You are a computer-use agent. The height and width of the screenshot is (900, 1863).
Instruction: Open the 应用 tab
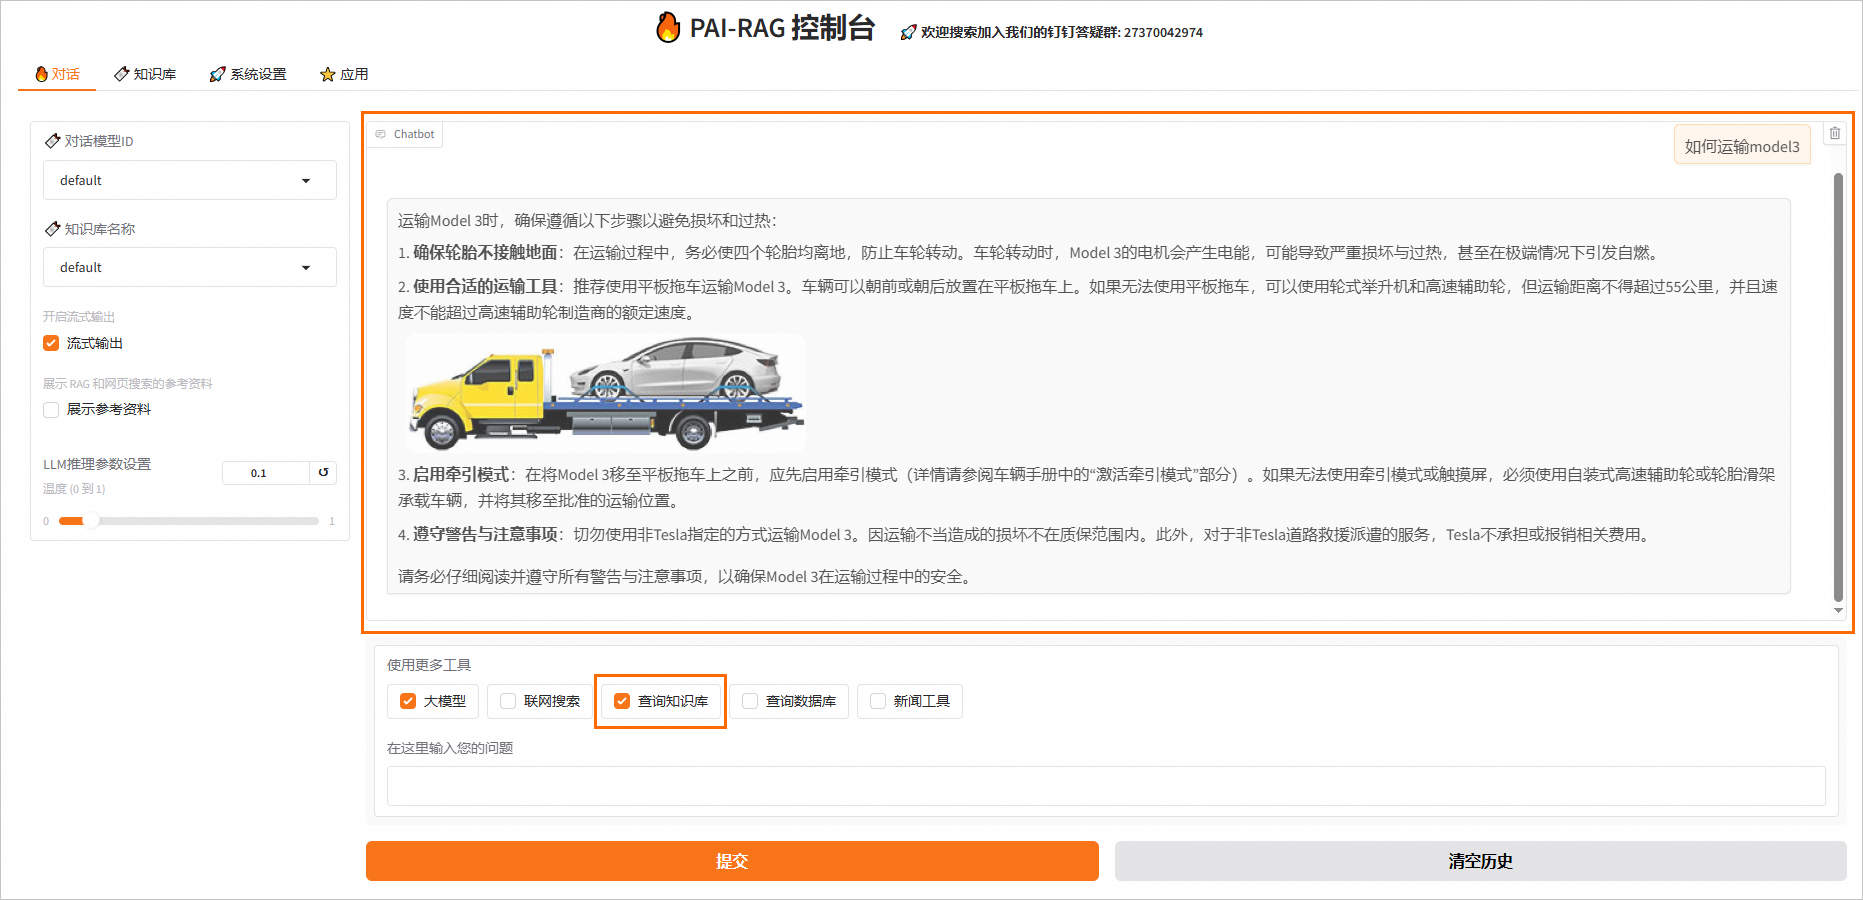[x=344, y=74]
